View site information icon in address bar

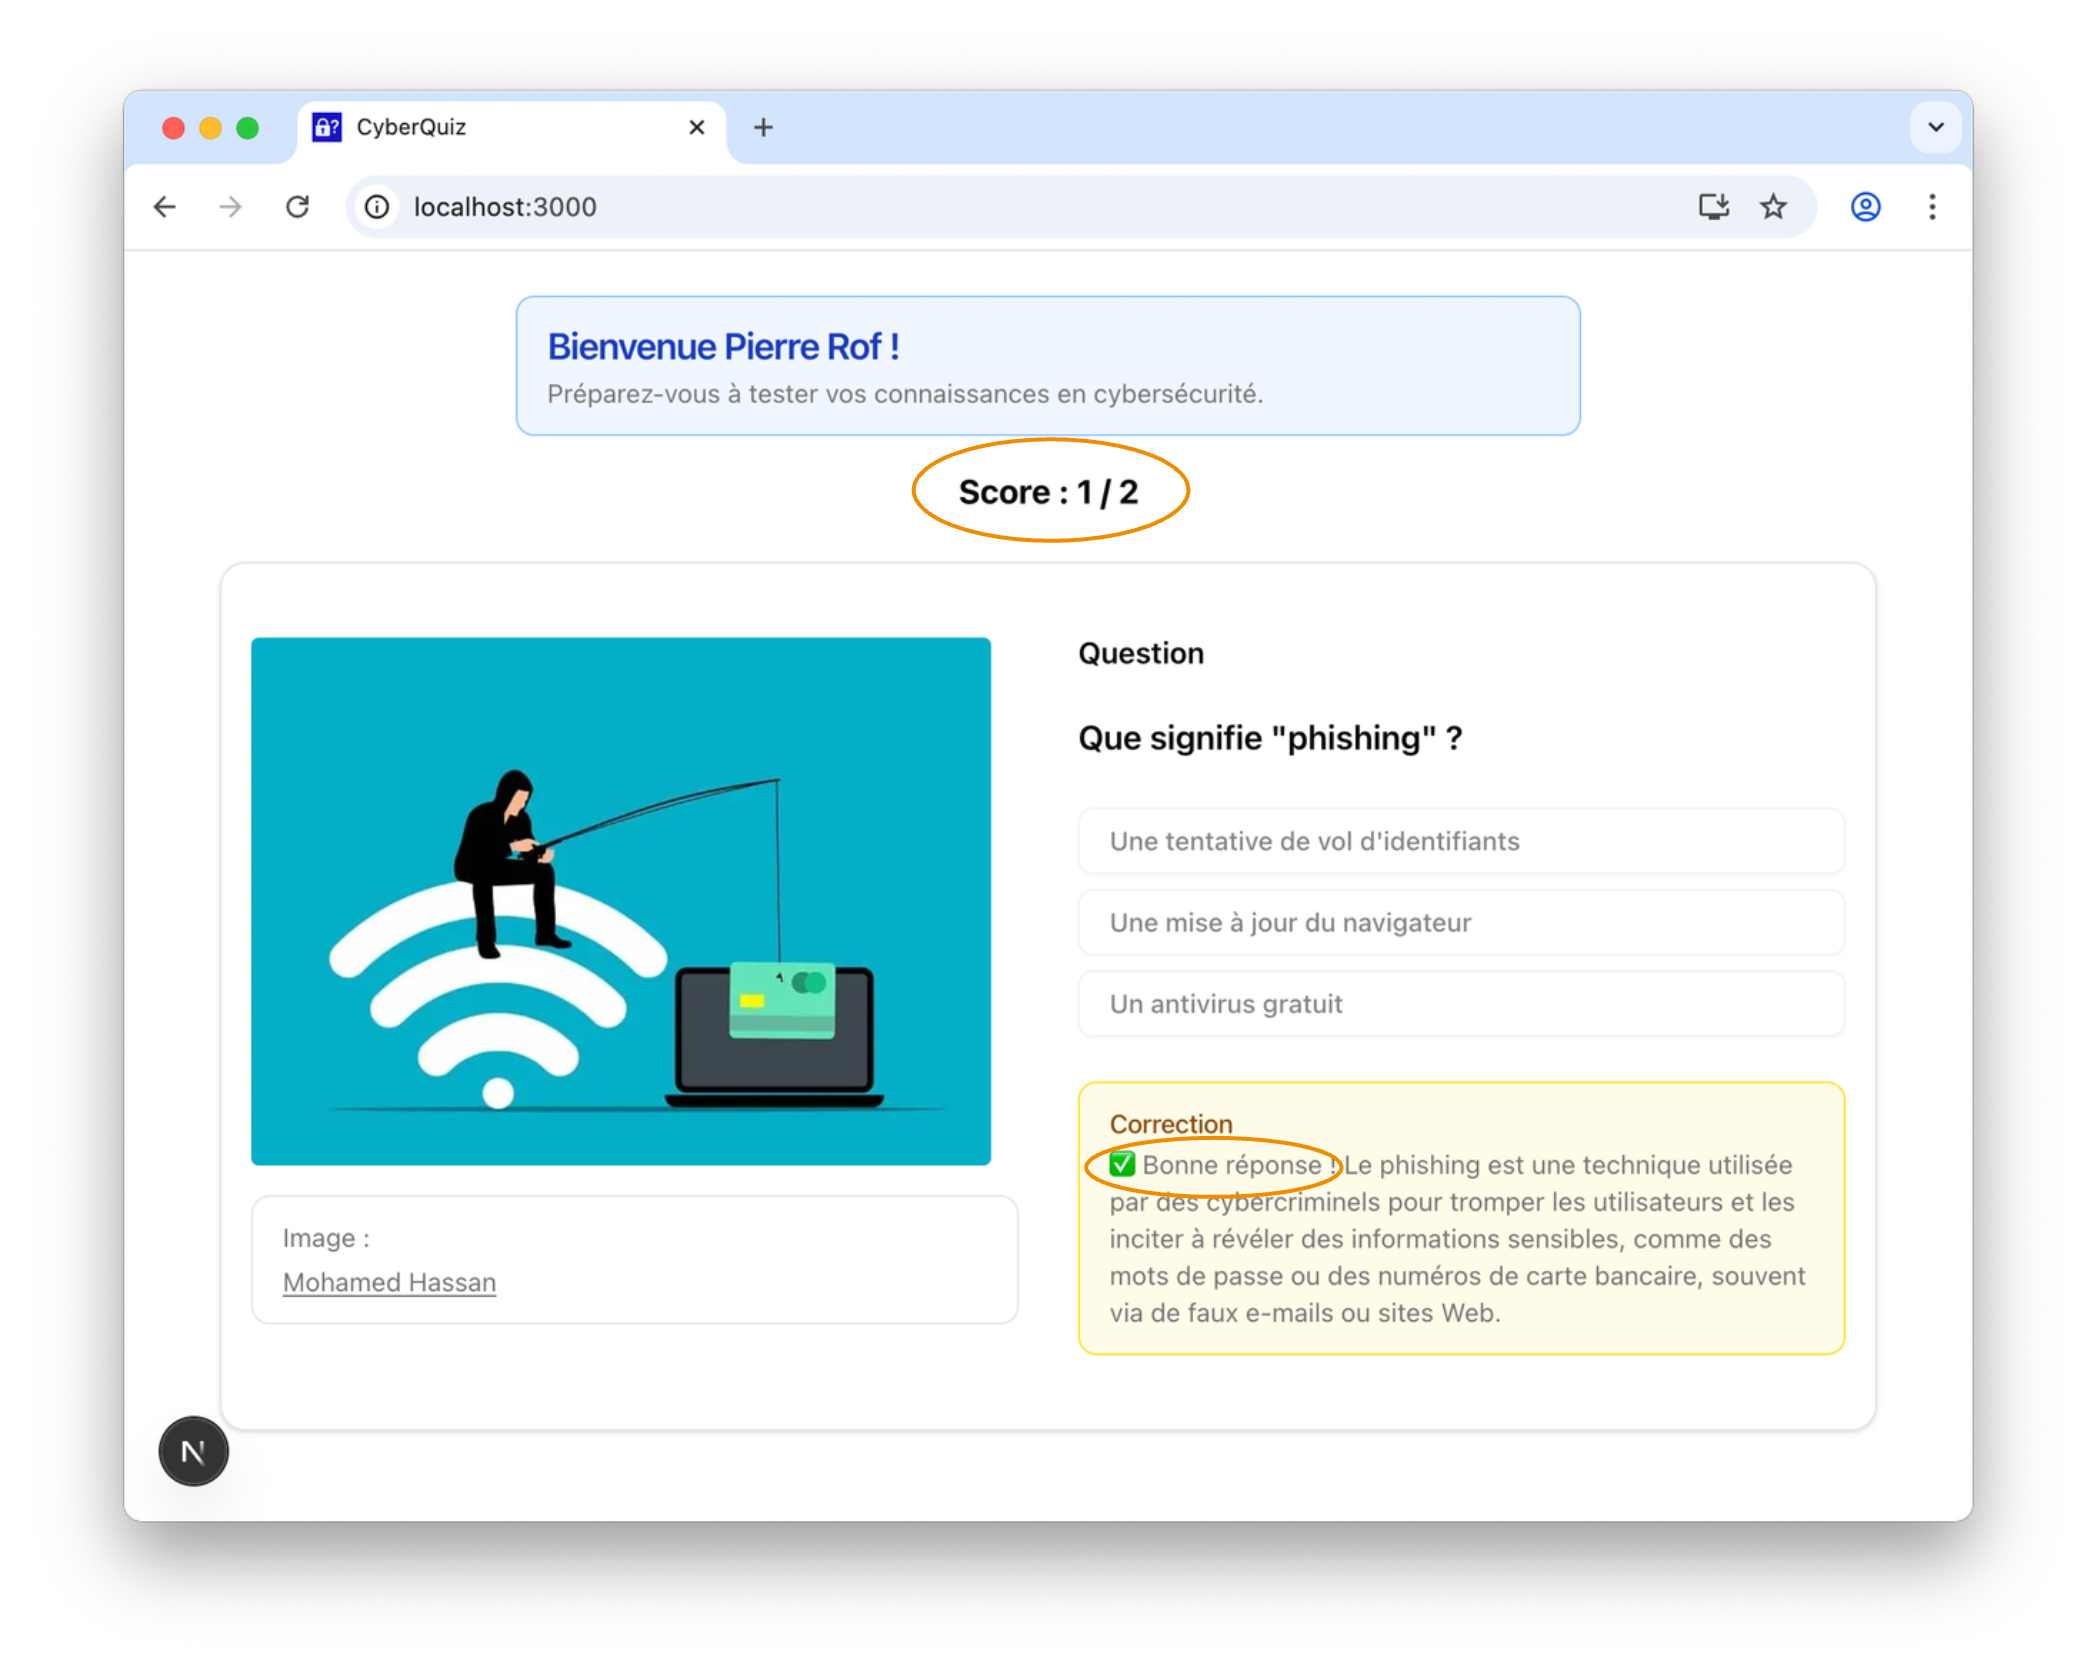[x=377, y=207]
